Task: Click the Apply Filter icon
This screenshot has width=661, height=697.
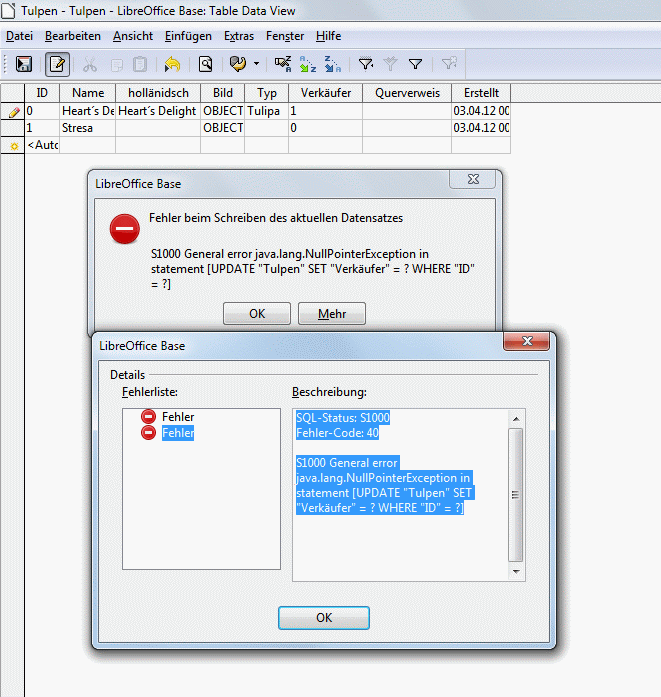Action: pyautogui.click(x=390, y=64)
